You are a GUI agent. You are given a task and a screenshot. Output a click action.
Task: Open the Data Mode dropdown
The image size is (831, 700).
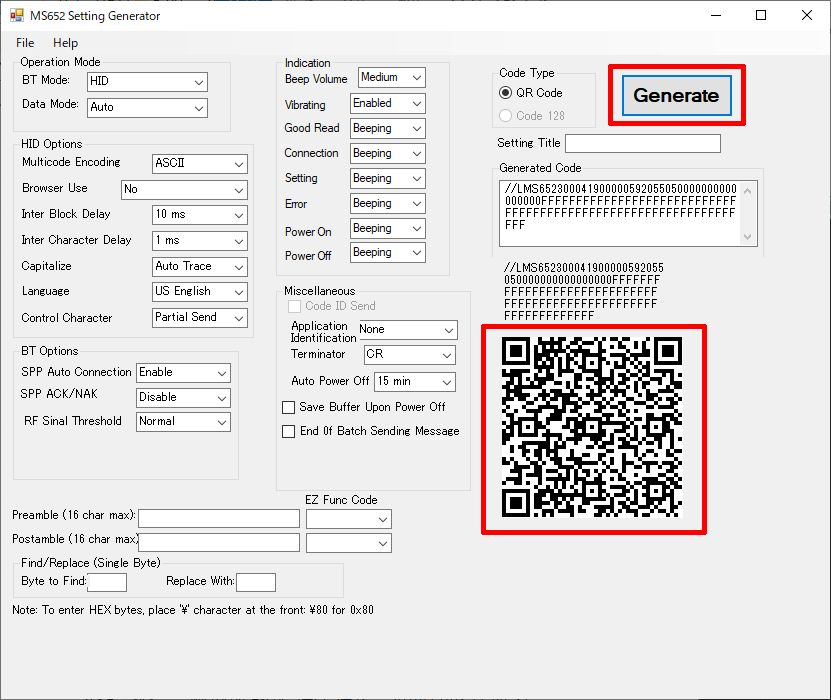[x=147, y=108]
